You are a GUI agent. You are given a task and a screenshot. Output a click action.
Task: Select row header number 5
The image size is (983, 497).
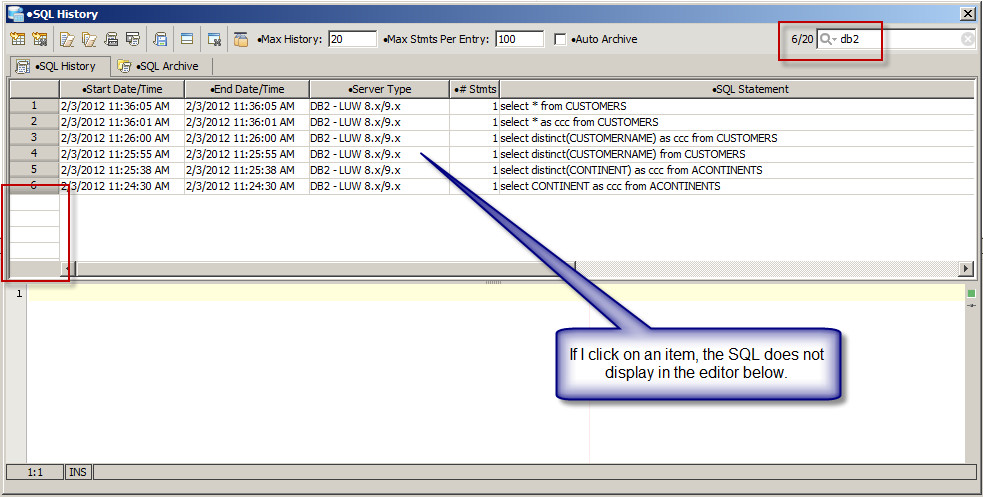[34, 170]
